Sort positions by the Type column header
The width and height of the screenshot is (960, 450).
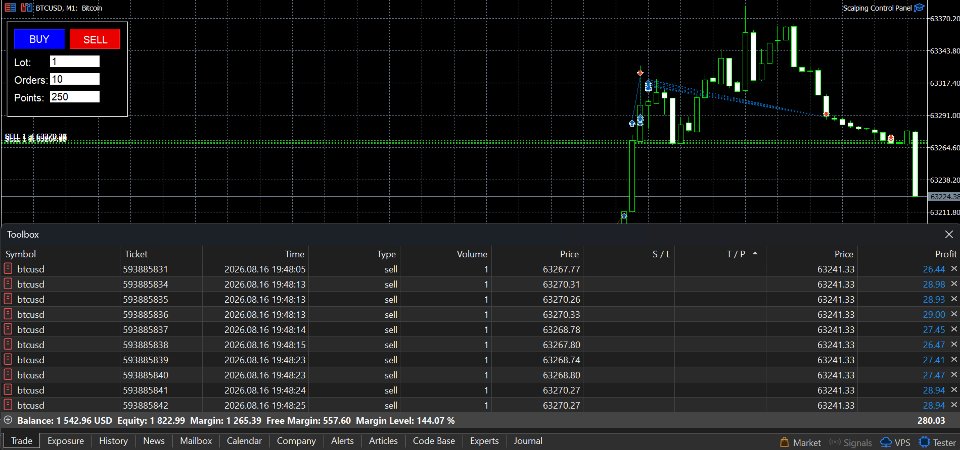[386, 254]
